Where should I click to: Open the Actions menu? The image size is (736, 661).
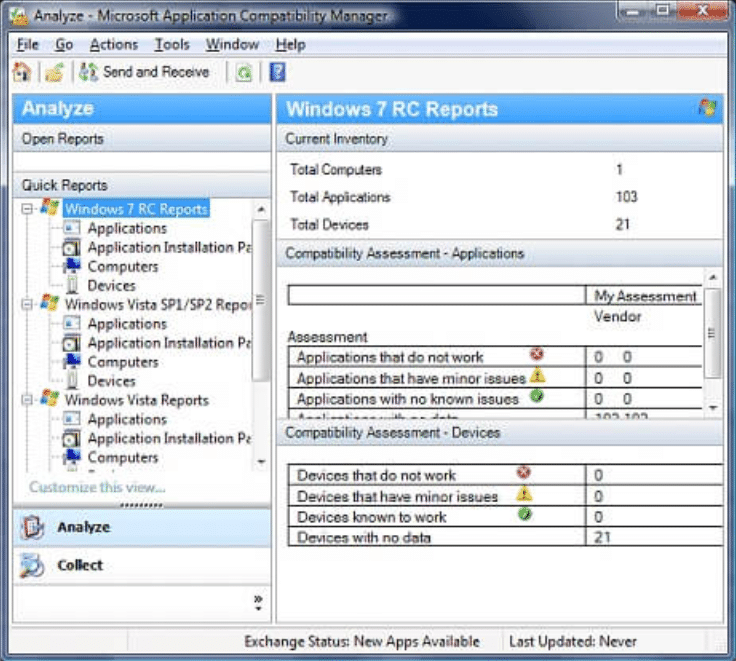(114, 45)
